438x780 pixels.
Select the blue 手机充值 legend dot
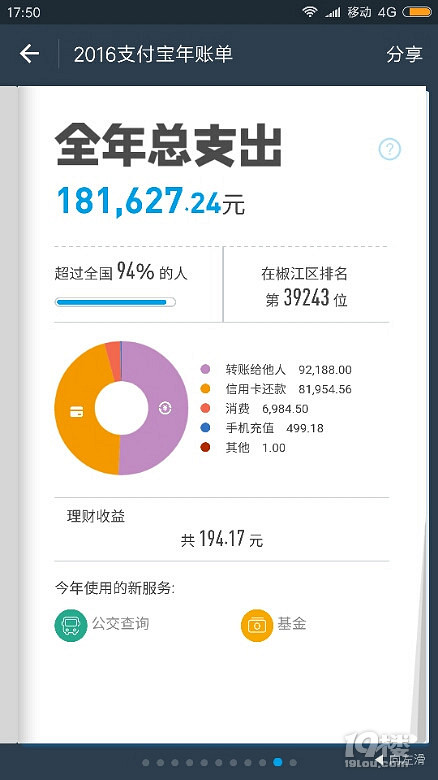[x=205, y=428]
